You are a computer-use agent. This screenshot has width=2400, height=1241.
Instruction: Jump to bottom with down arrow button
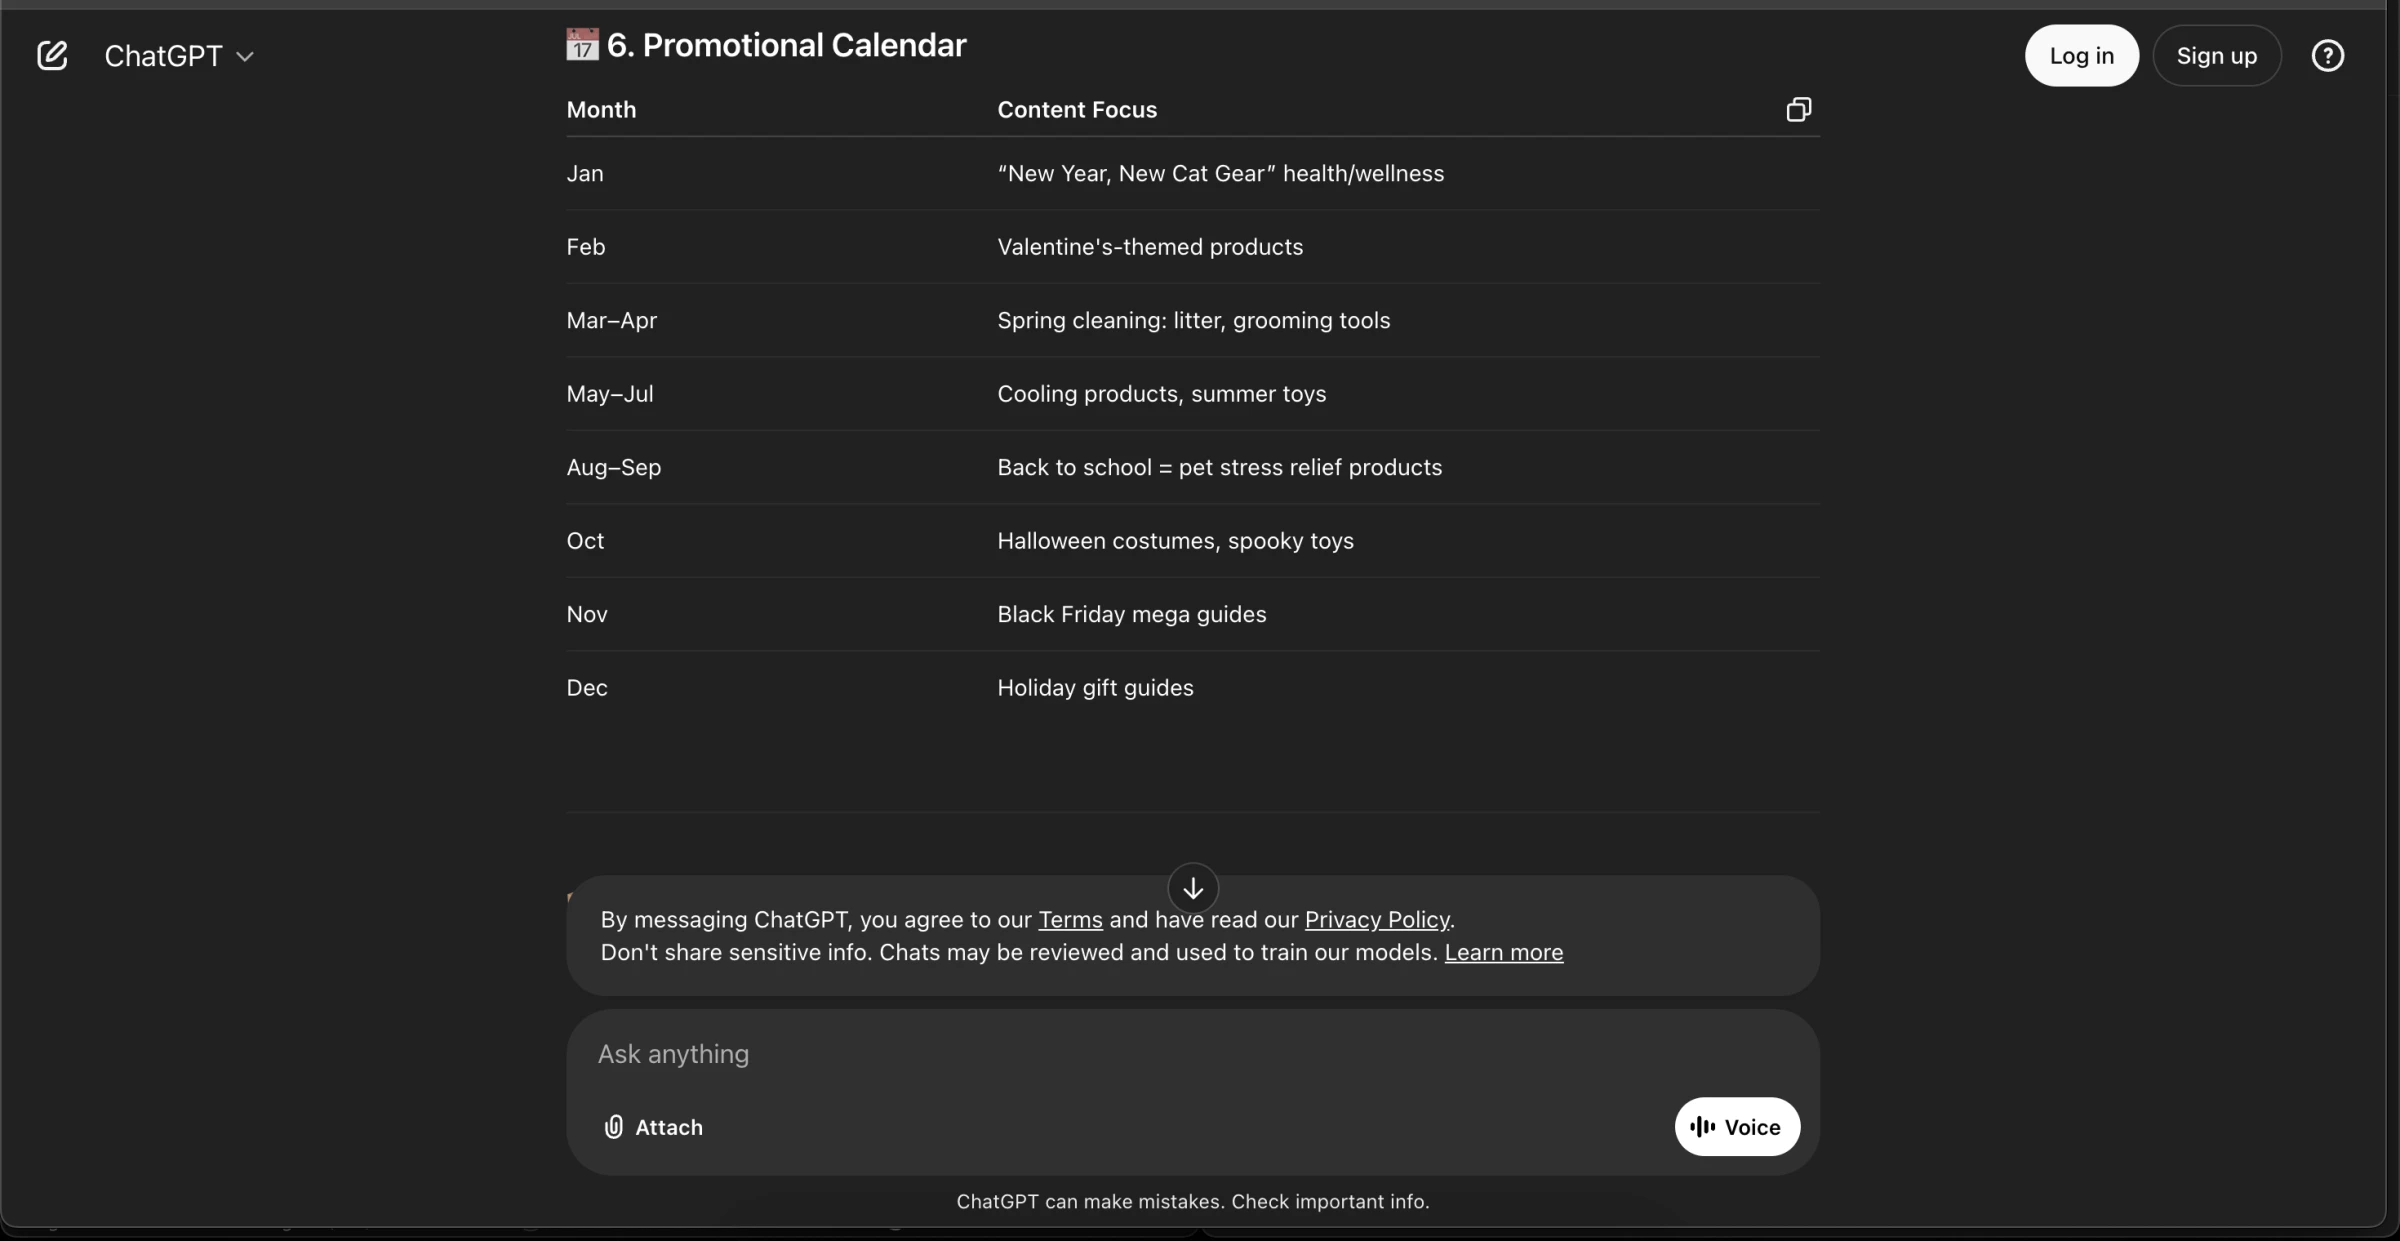point(1193,888)
